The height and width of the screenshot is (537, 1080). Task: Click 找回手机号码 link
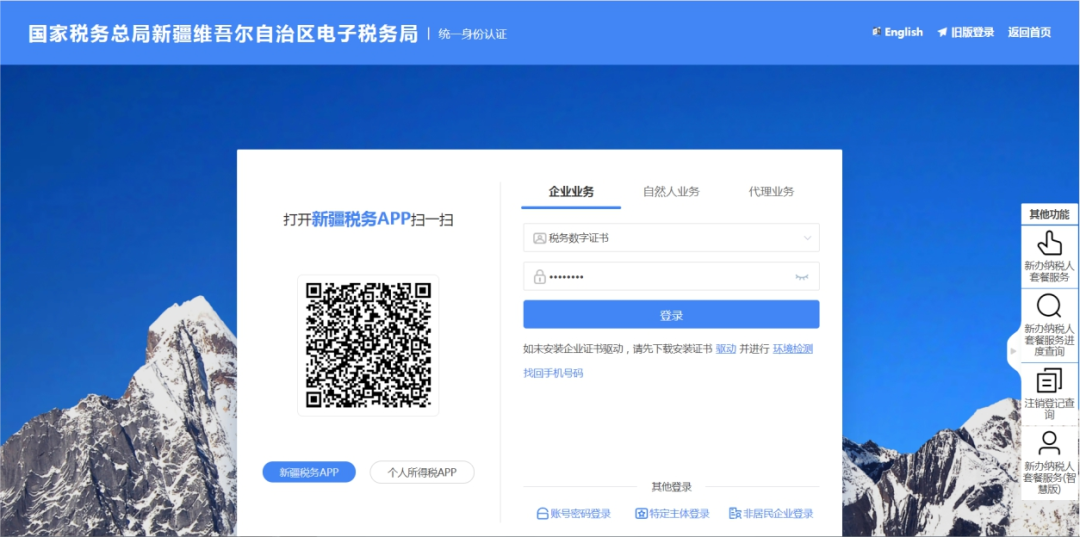553,373
